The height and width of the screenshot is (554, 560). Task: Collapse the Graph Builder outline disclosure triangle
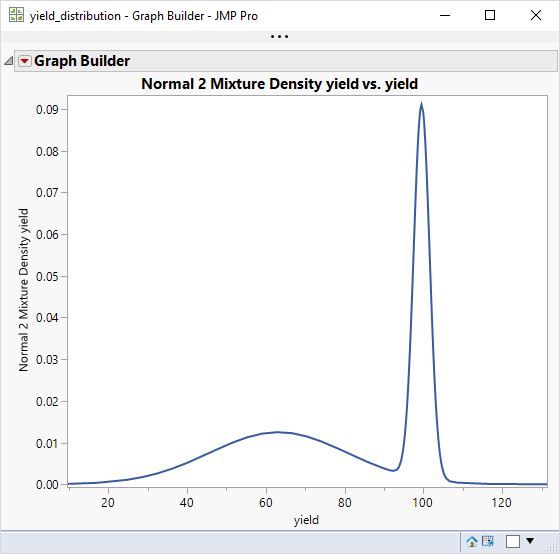pos(9,61)
